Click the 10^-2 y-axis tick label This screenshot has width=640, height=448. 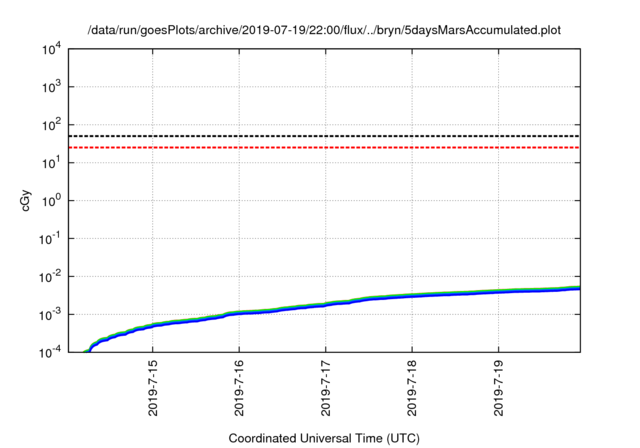pyautogui.click(x=50, y=277)
